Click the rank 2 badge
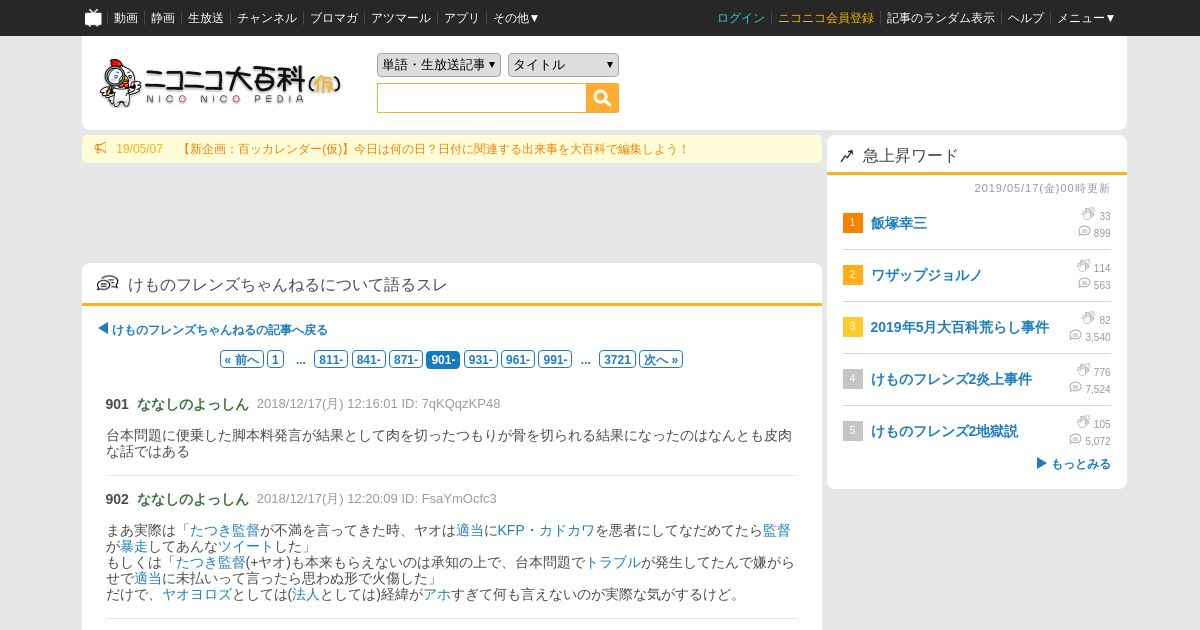This screenshot has height=630, width=1200. pyautogui.click(x=852, y=275)
